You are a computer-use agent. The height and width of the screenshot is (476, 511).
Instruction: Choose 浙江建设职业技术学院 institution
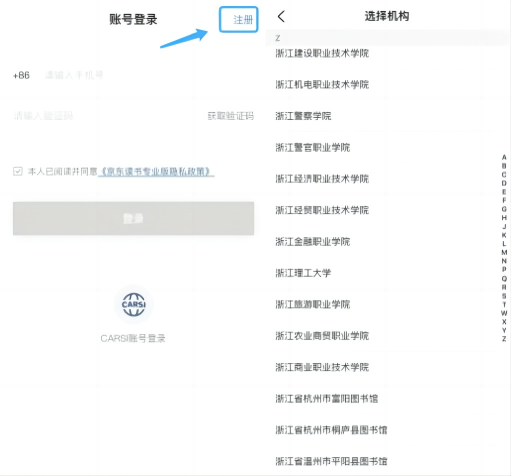pyautogui.click(x=322, y=53)
